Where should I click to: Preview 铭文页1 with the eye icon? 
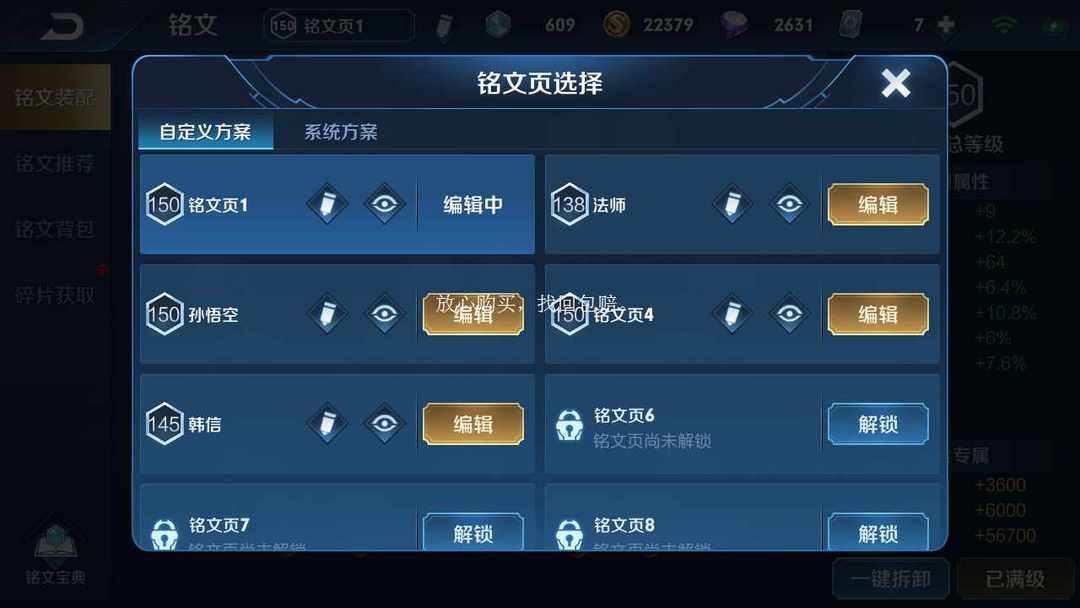click(x=384, y=205)
